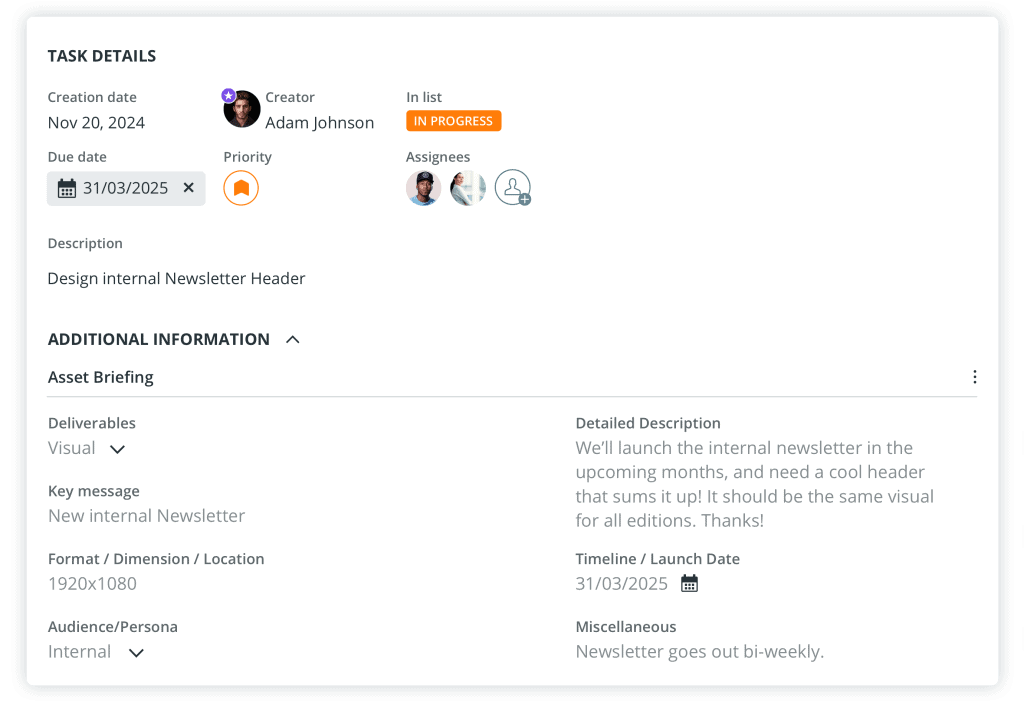Click the IN PROGRESS status badge
1024x701 pixels.
click(x=453, y=120)
